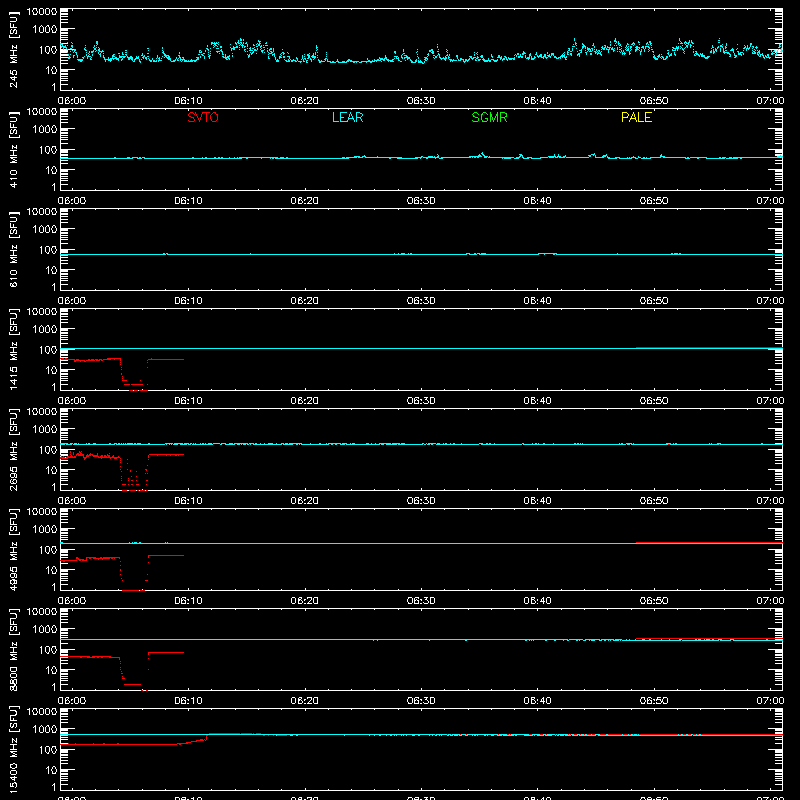
Task: Click the 1000 tick label on 410 MHz panel
Action: [x=45, y=129]
